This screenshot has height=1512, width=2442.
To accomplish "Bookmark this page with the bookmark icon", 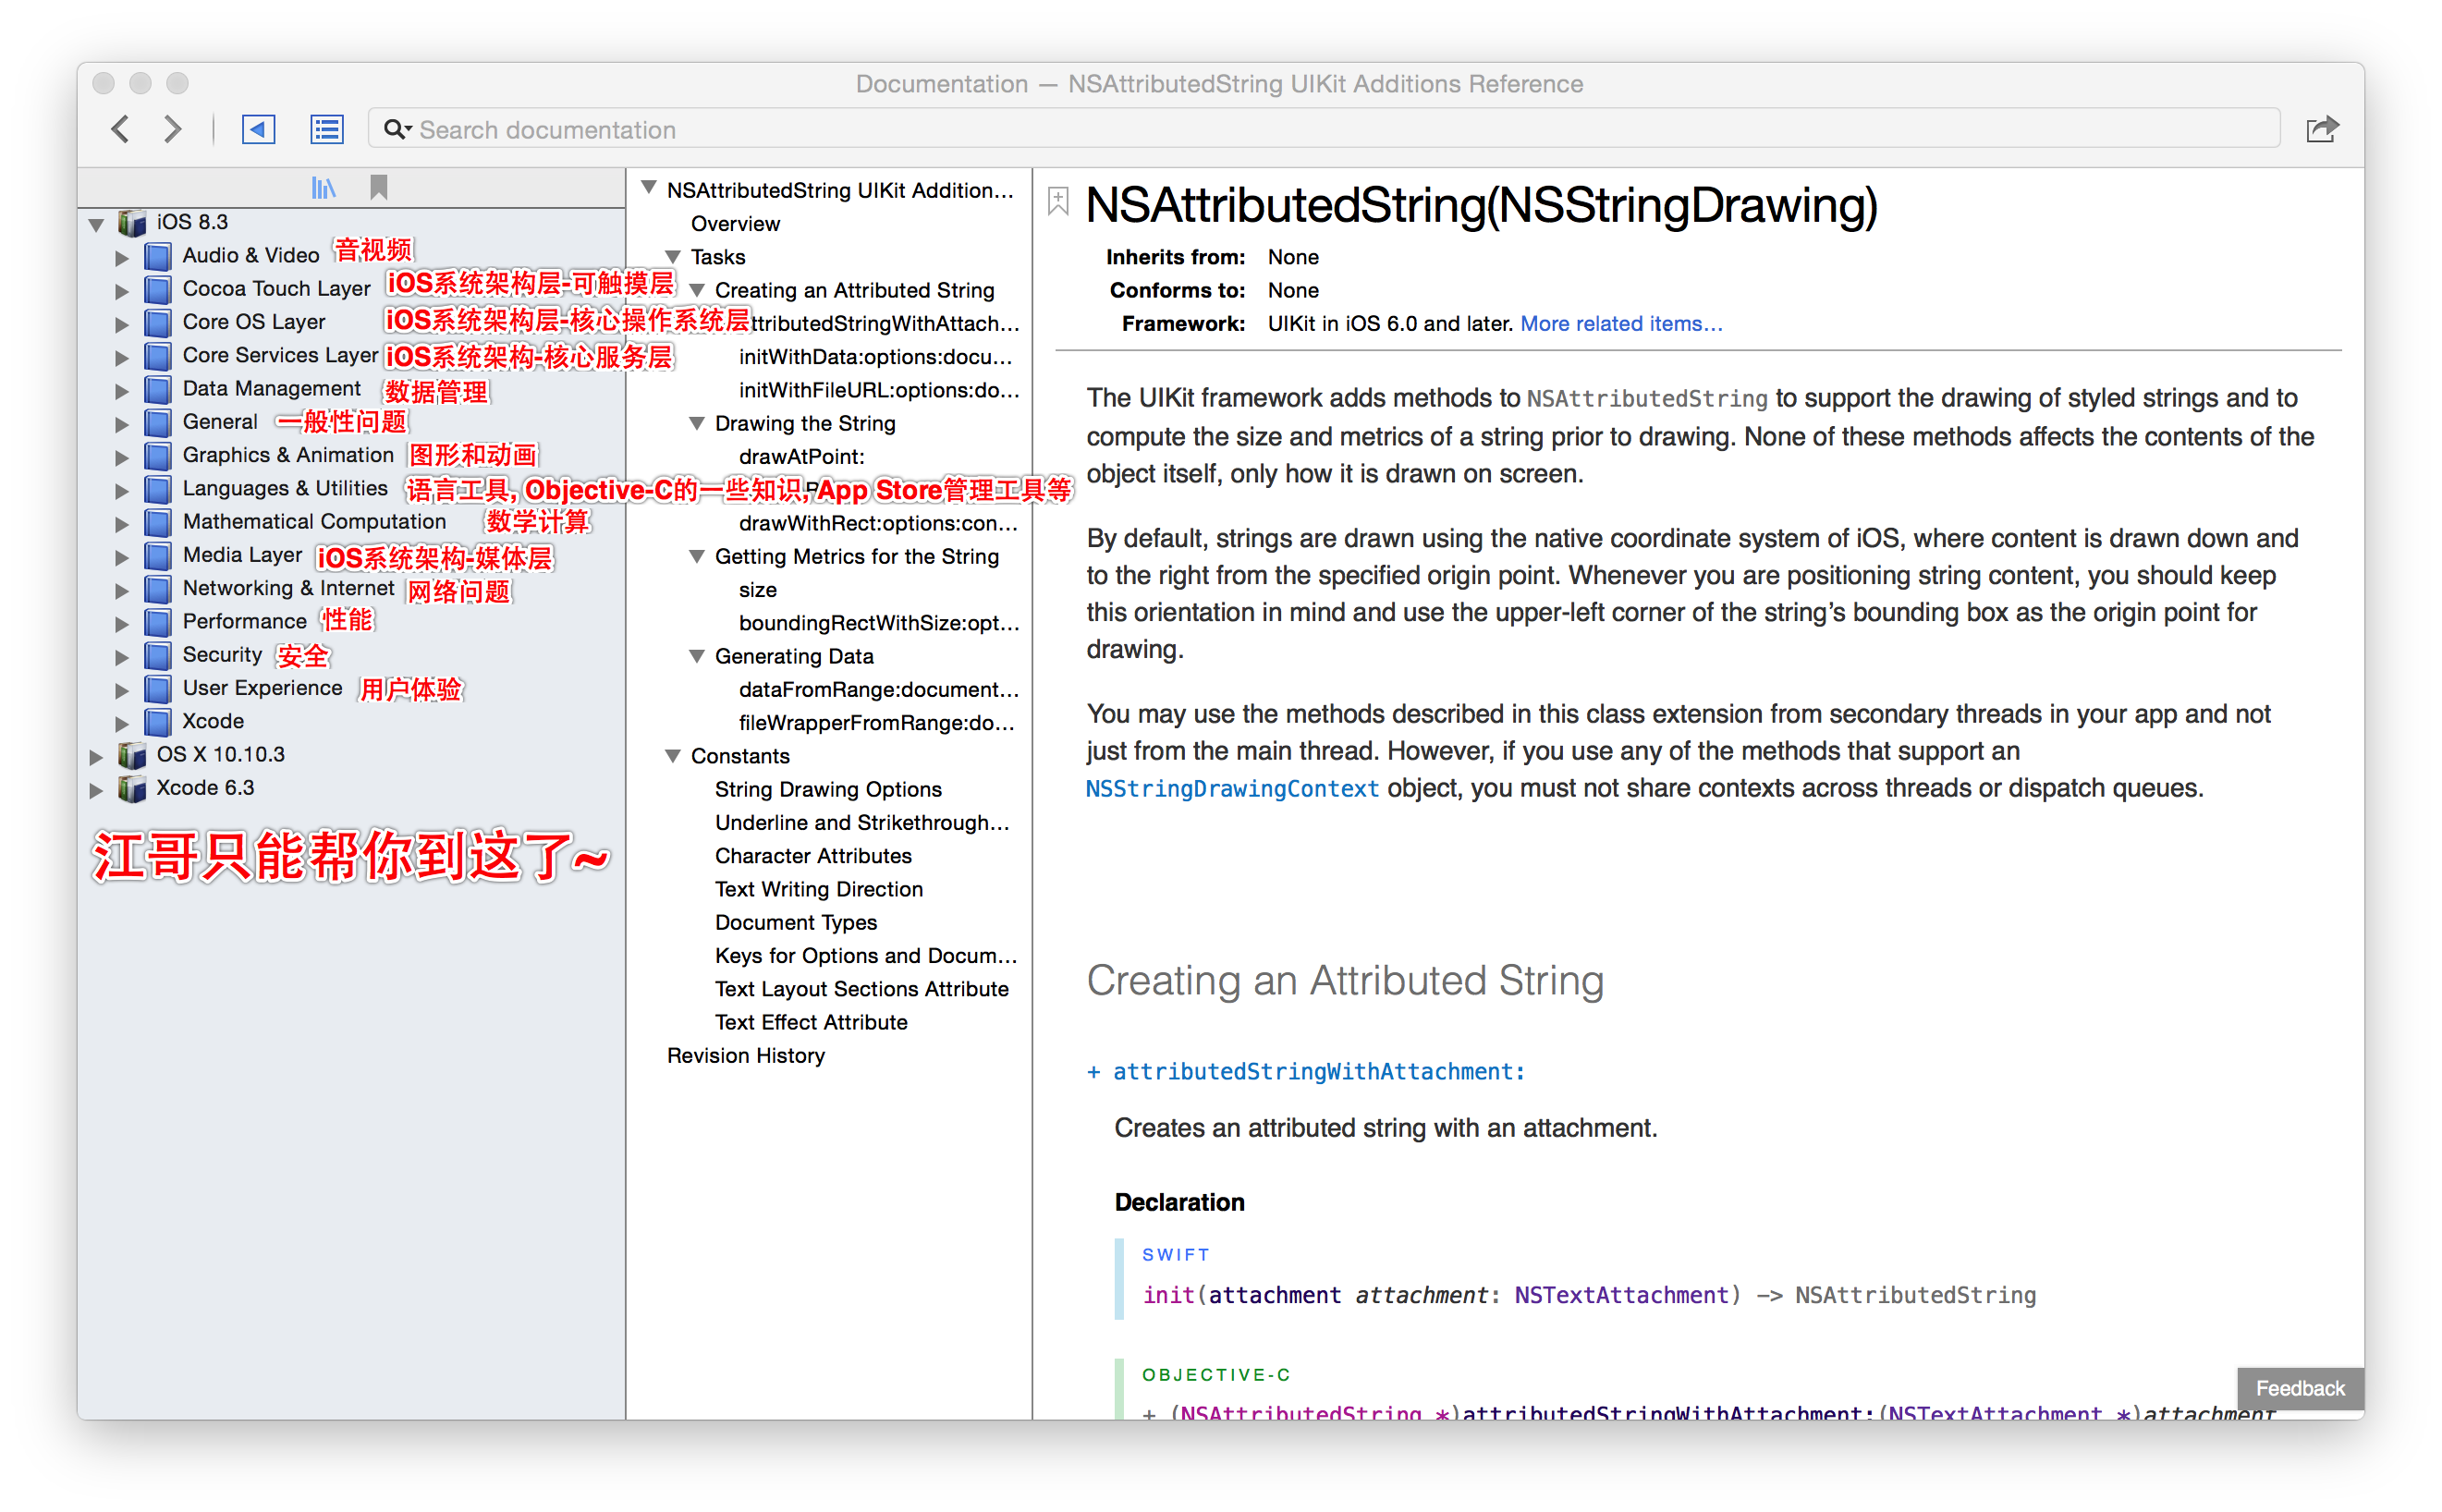I will (x=1058, y=201).
